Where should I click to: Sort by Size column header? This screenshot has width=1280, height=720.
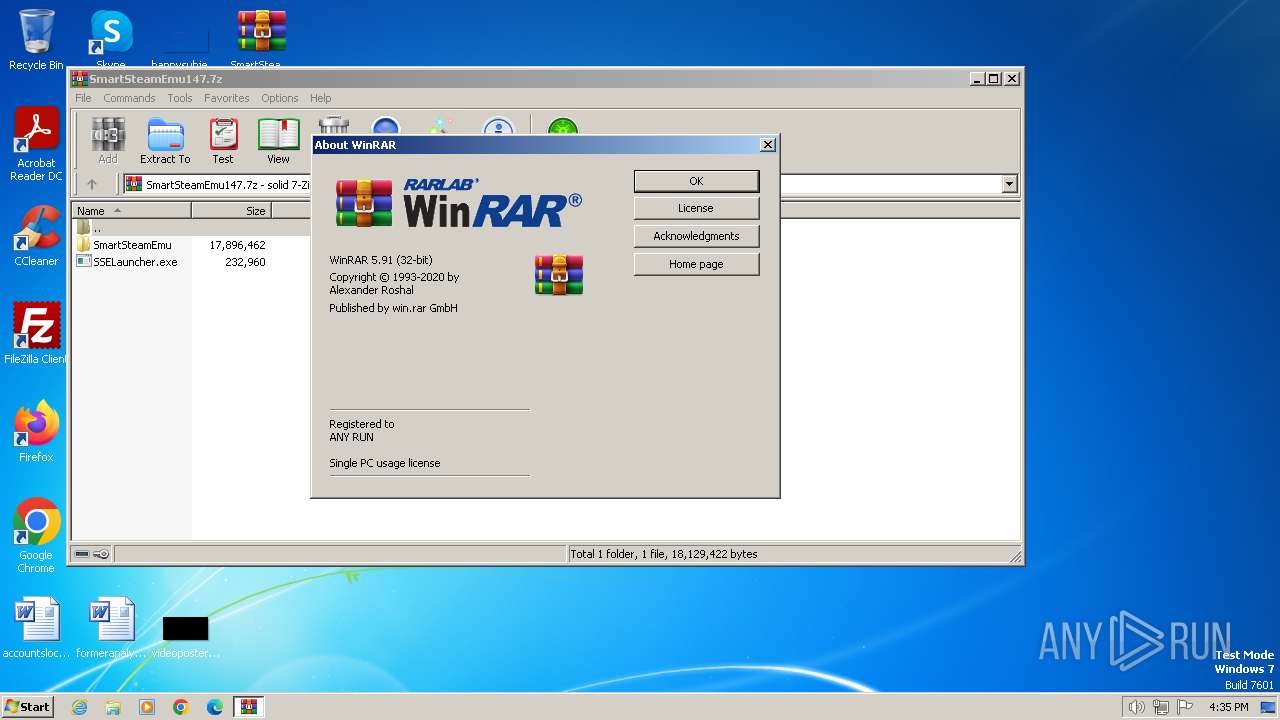tap(231, 211)
